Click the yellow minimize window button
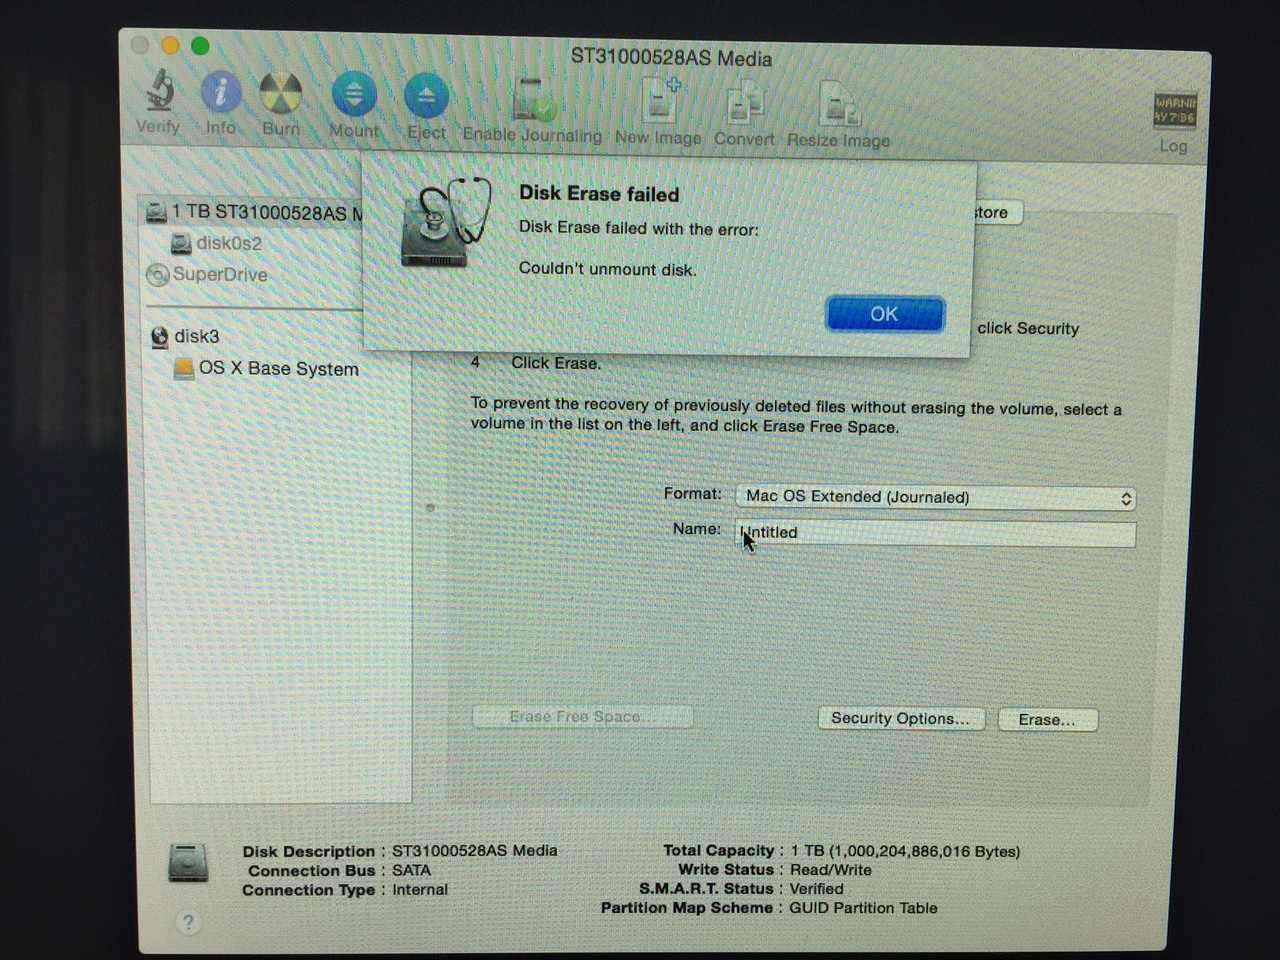The image size is (1280, 960). (170, 45)
